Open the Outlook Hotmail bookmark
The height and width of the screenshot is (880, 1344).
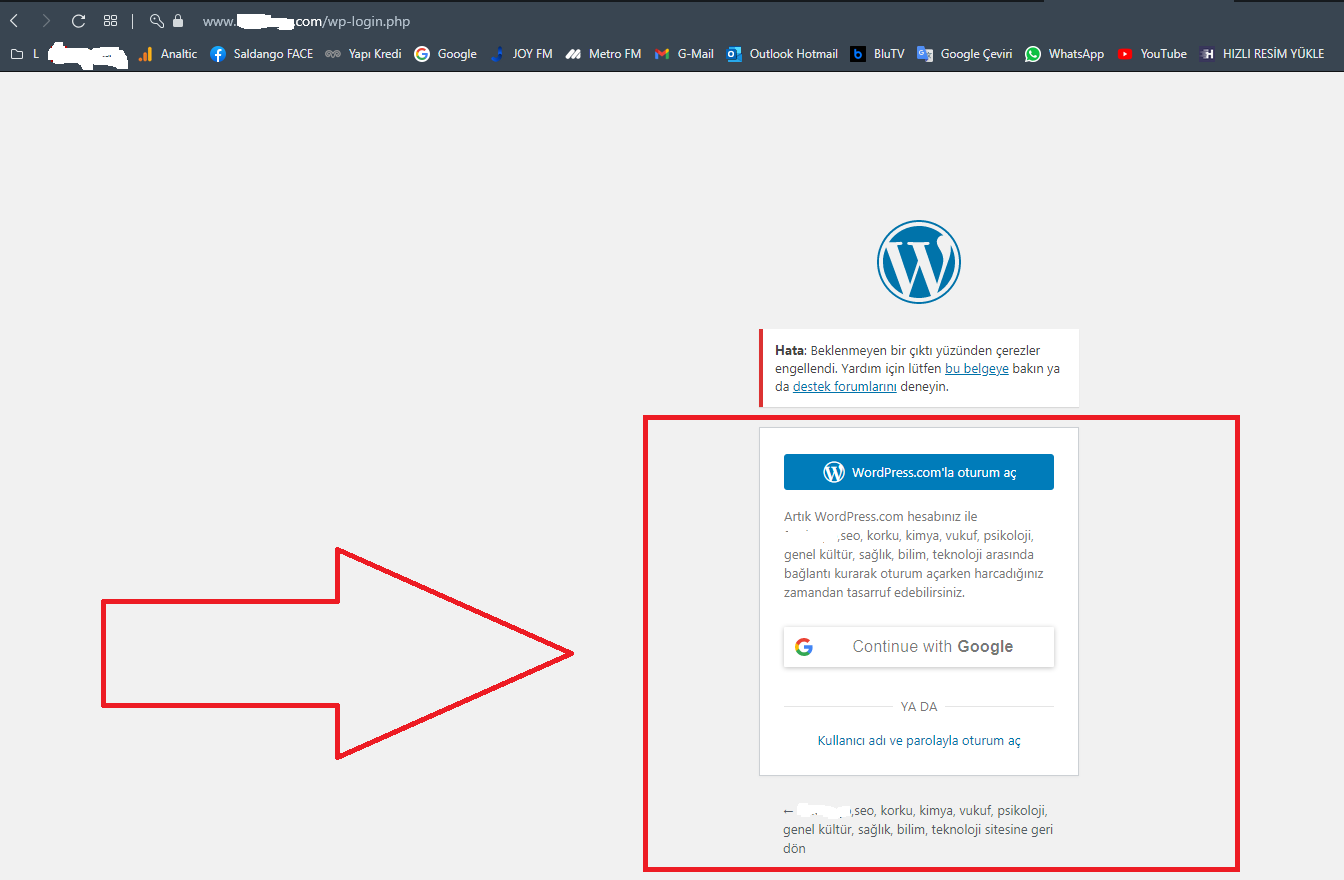(782, 54)
